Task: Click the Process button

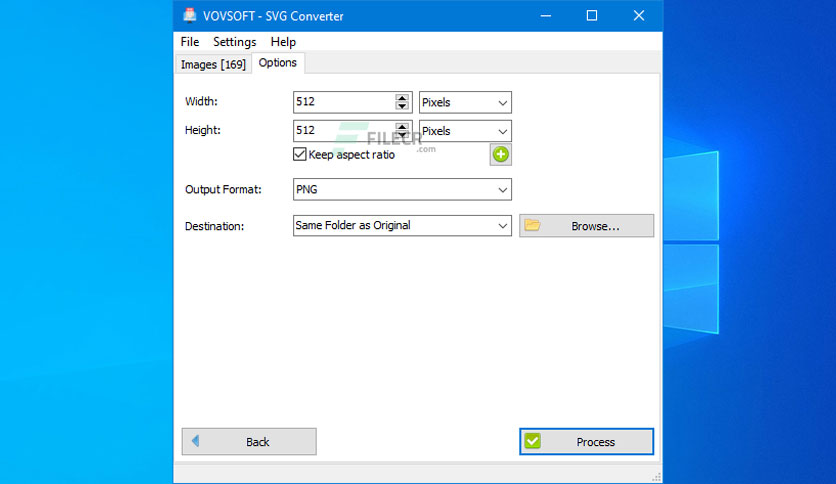Action: [x=586, y=442]
